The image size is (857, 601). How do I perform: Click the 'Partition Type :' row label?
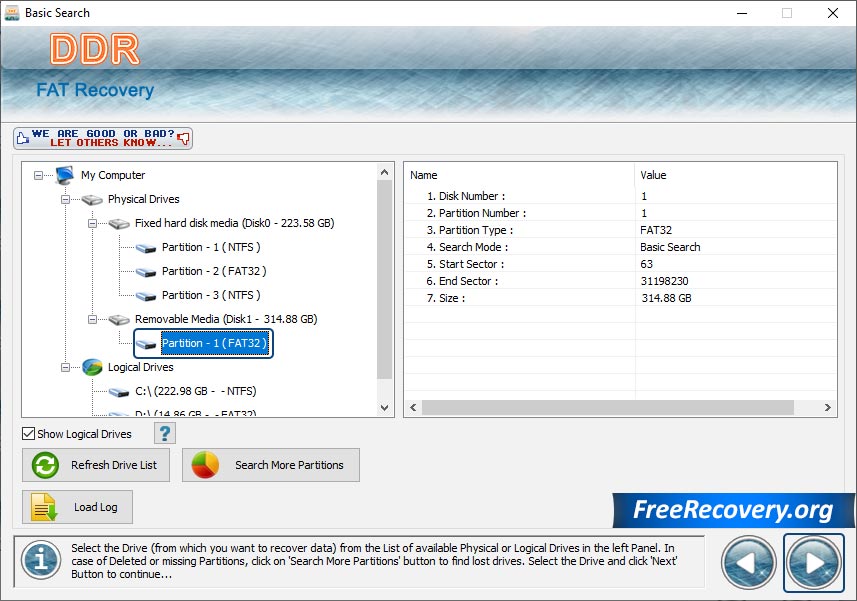[470, 230]
